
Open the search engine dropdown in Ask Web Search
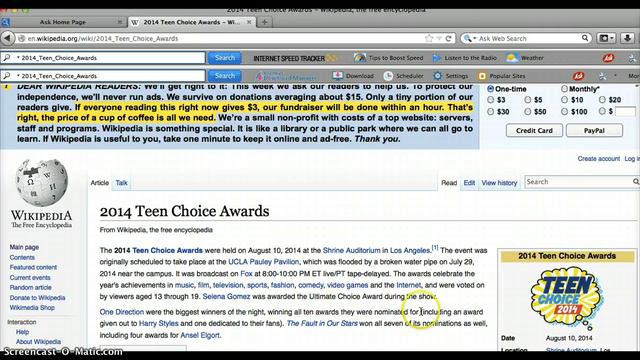coord(475,38)
